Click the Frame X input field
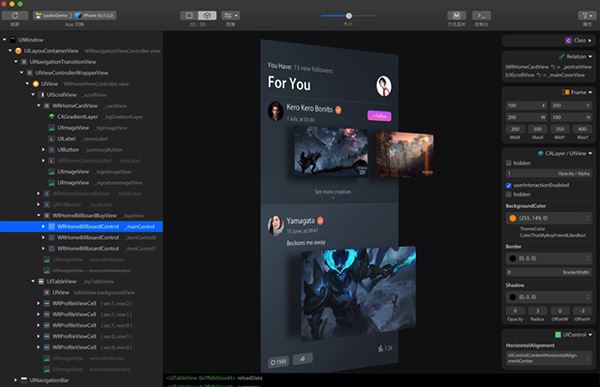This screenshot has width=600, height=387. coord(526,105)
